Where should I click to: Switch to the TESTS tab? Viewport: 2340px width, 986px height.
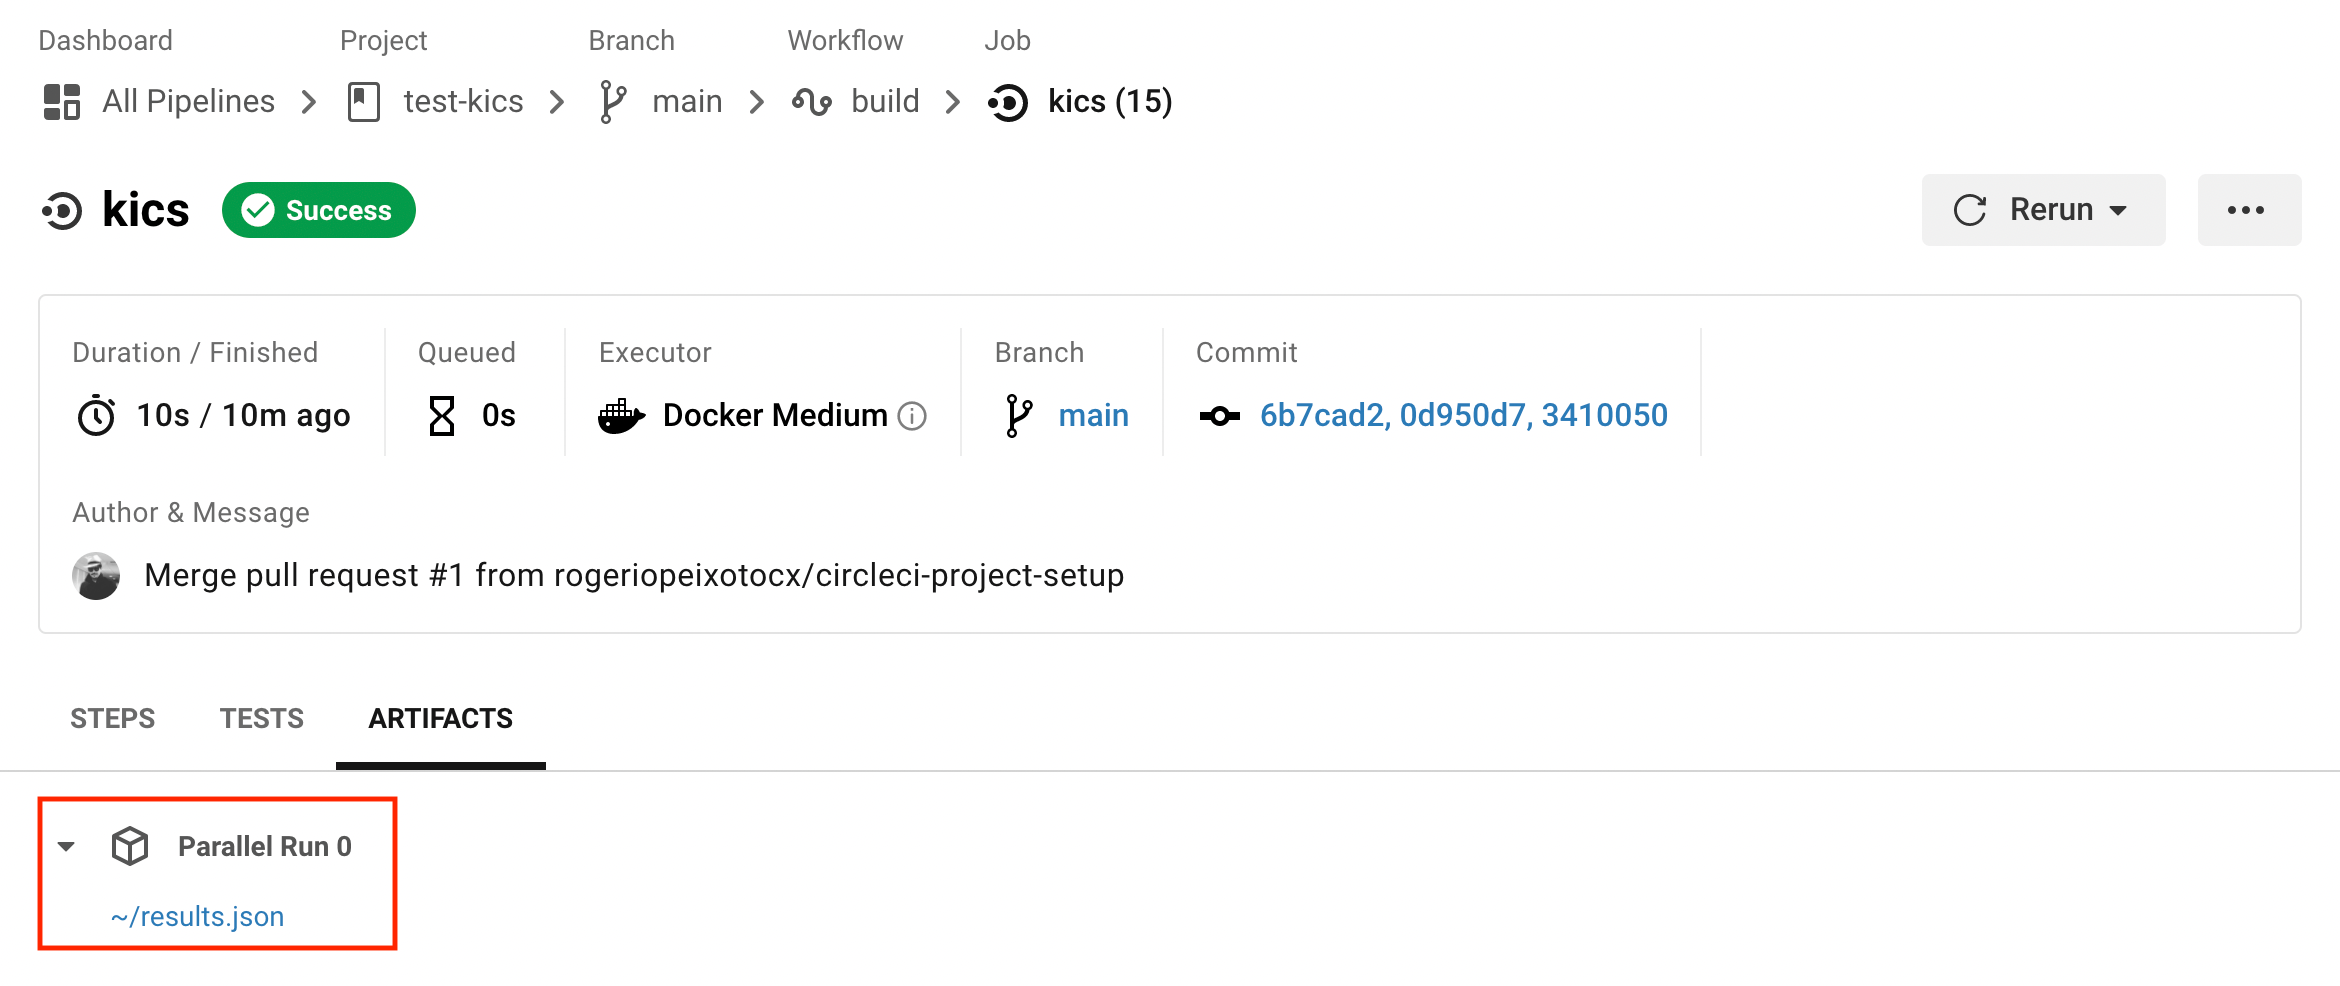click(x=261, y=718)
